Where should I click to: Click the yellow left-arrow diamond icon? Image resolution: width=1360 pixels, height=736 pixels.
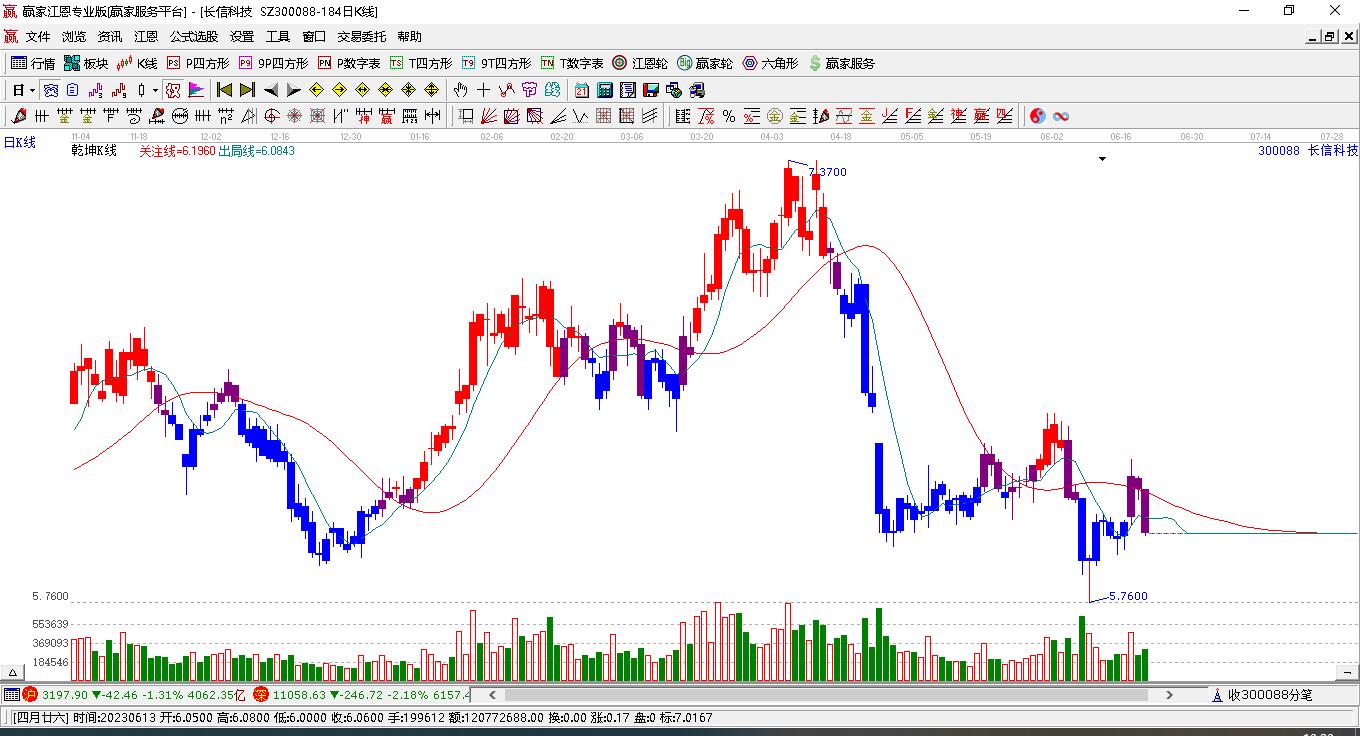click(x=317, y=90)
